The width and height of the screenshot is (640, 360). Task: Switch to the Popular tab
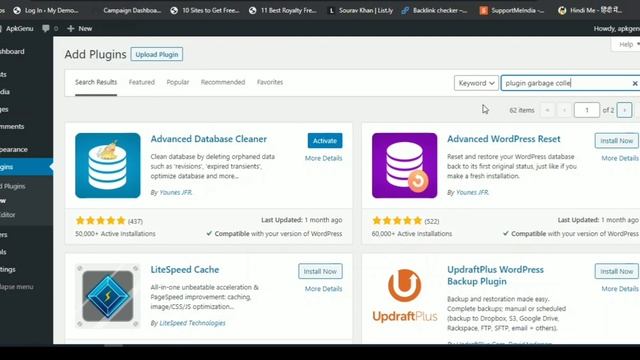[178, 82]
